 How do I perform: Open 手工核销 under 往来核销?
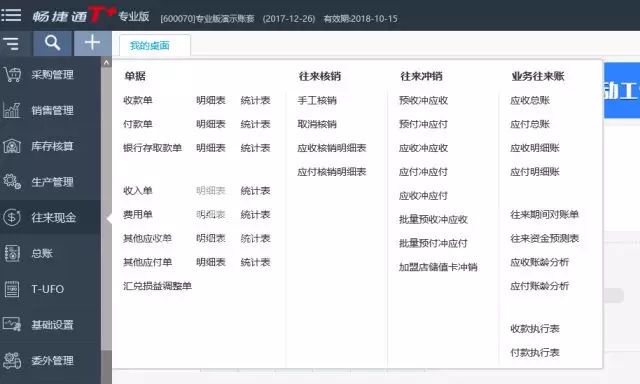click(317, 100)
